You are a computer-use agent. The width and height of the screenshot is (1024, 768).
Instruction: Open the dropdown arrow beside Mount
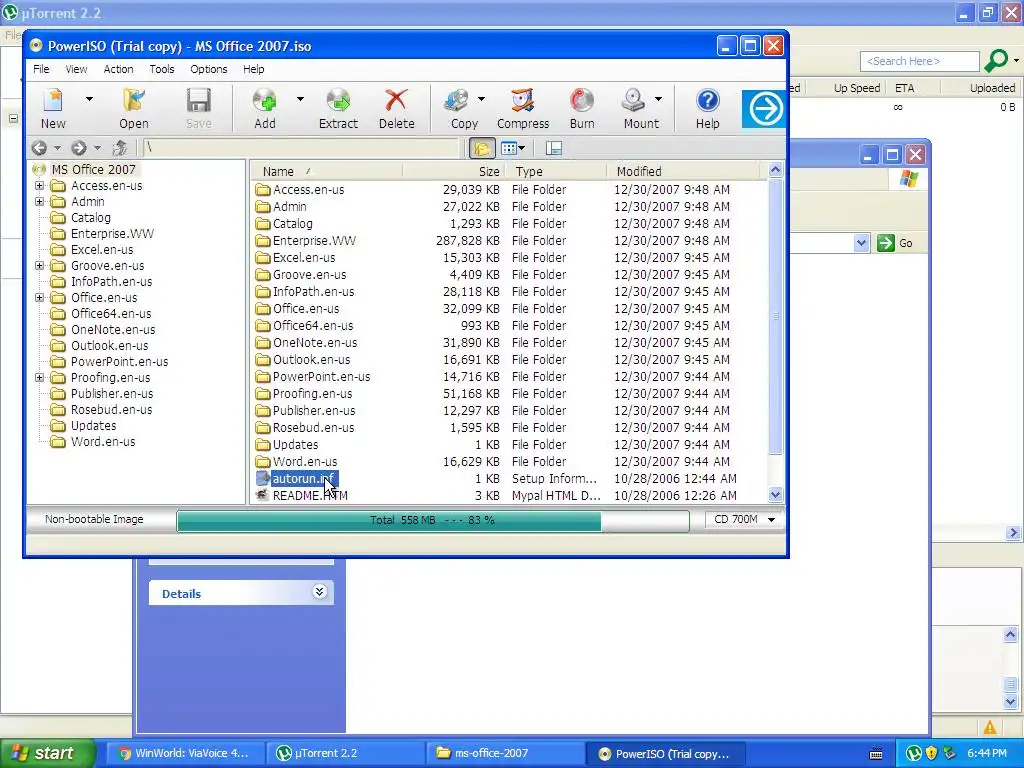click(658, 99)
